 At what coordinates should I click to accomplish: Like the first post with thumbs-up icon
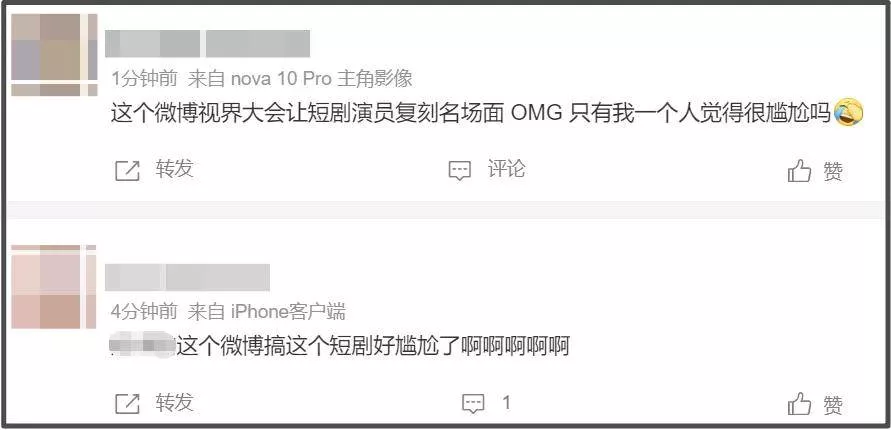point(800,170)
